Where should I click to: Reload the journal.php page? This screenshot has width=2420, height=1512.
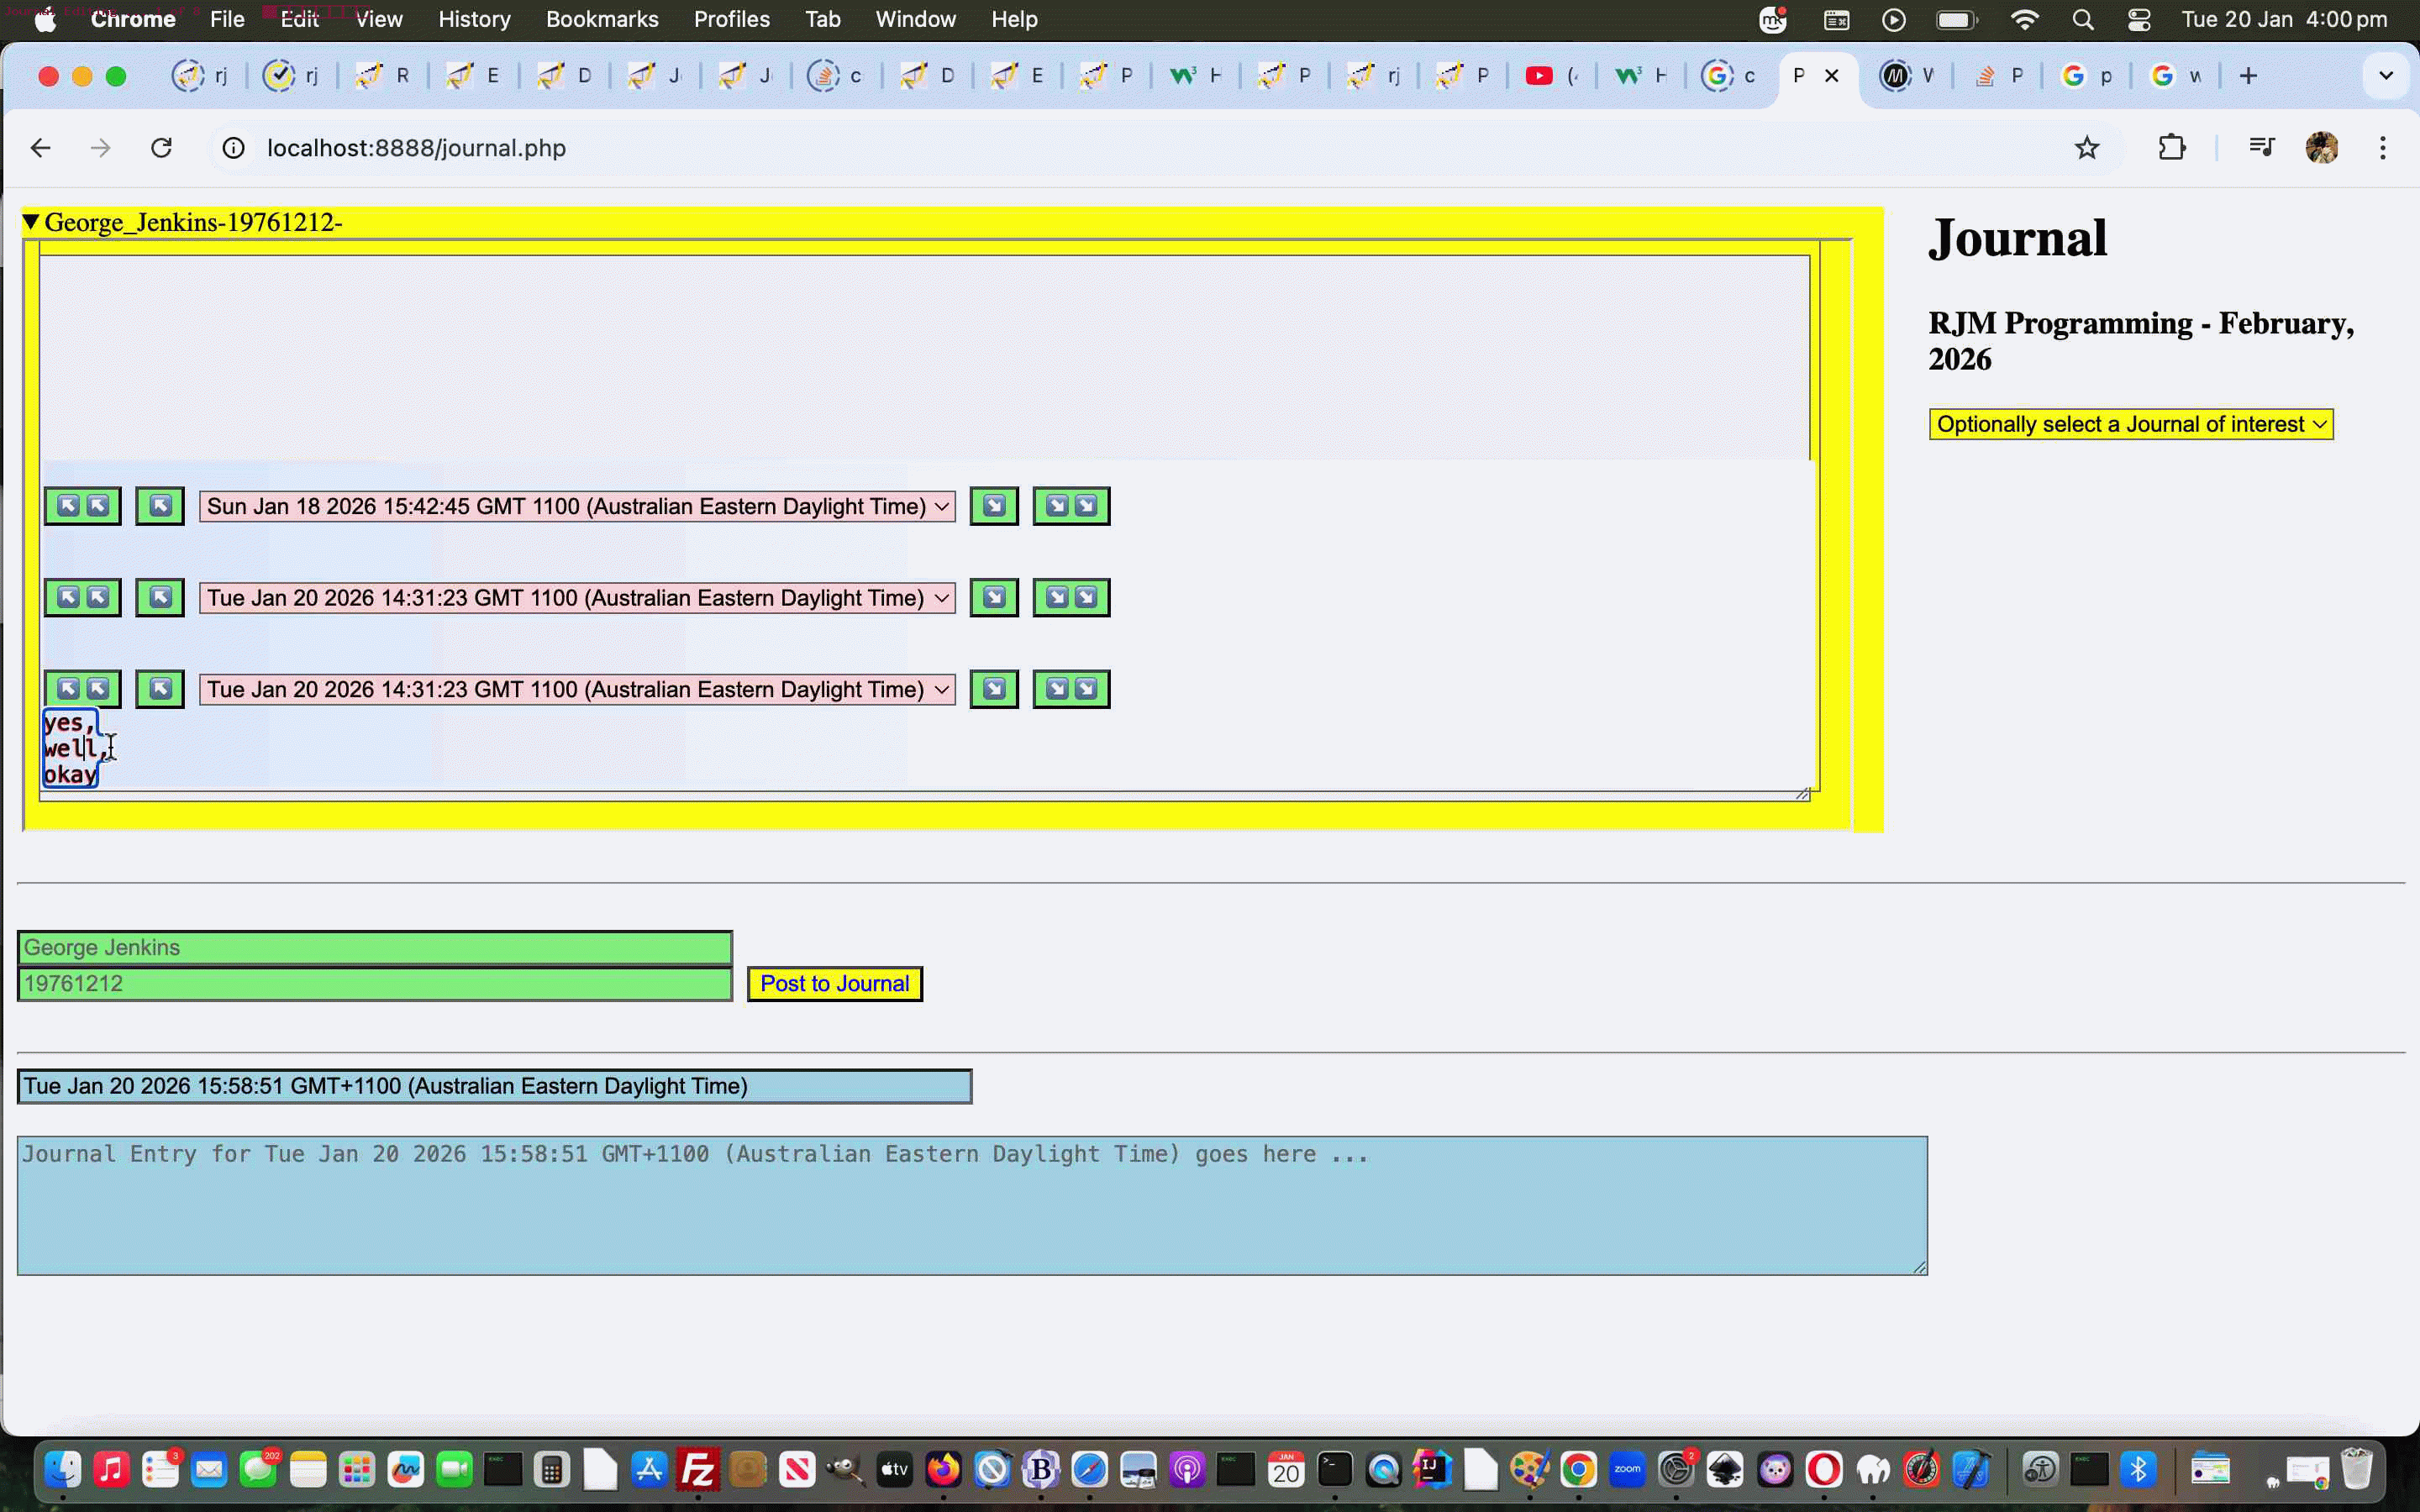(x=162, y=147)
